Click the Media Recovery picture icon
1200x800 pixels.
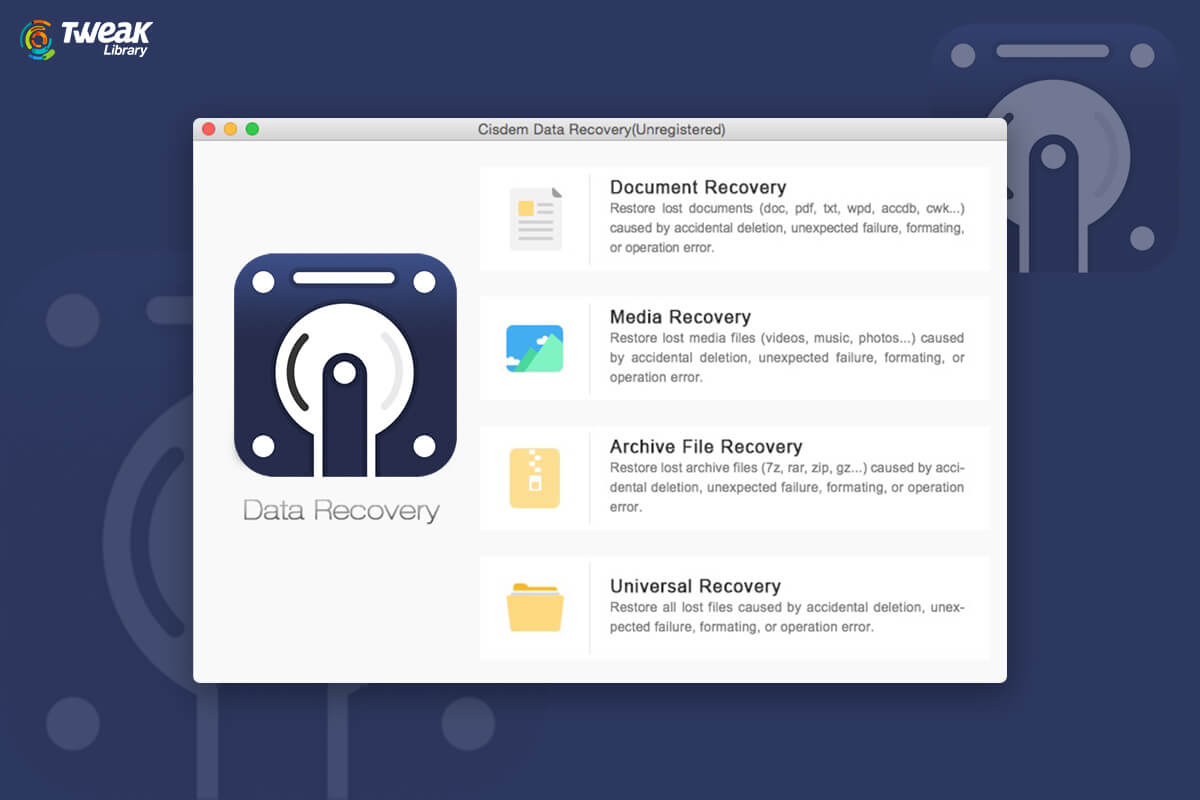pos(536,348)
